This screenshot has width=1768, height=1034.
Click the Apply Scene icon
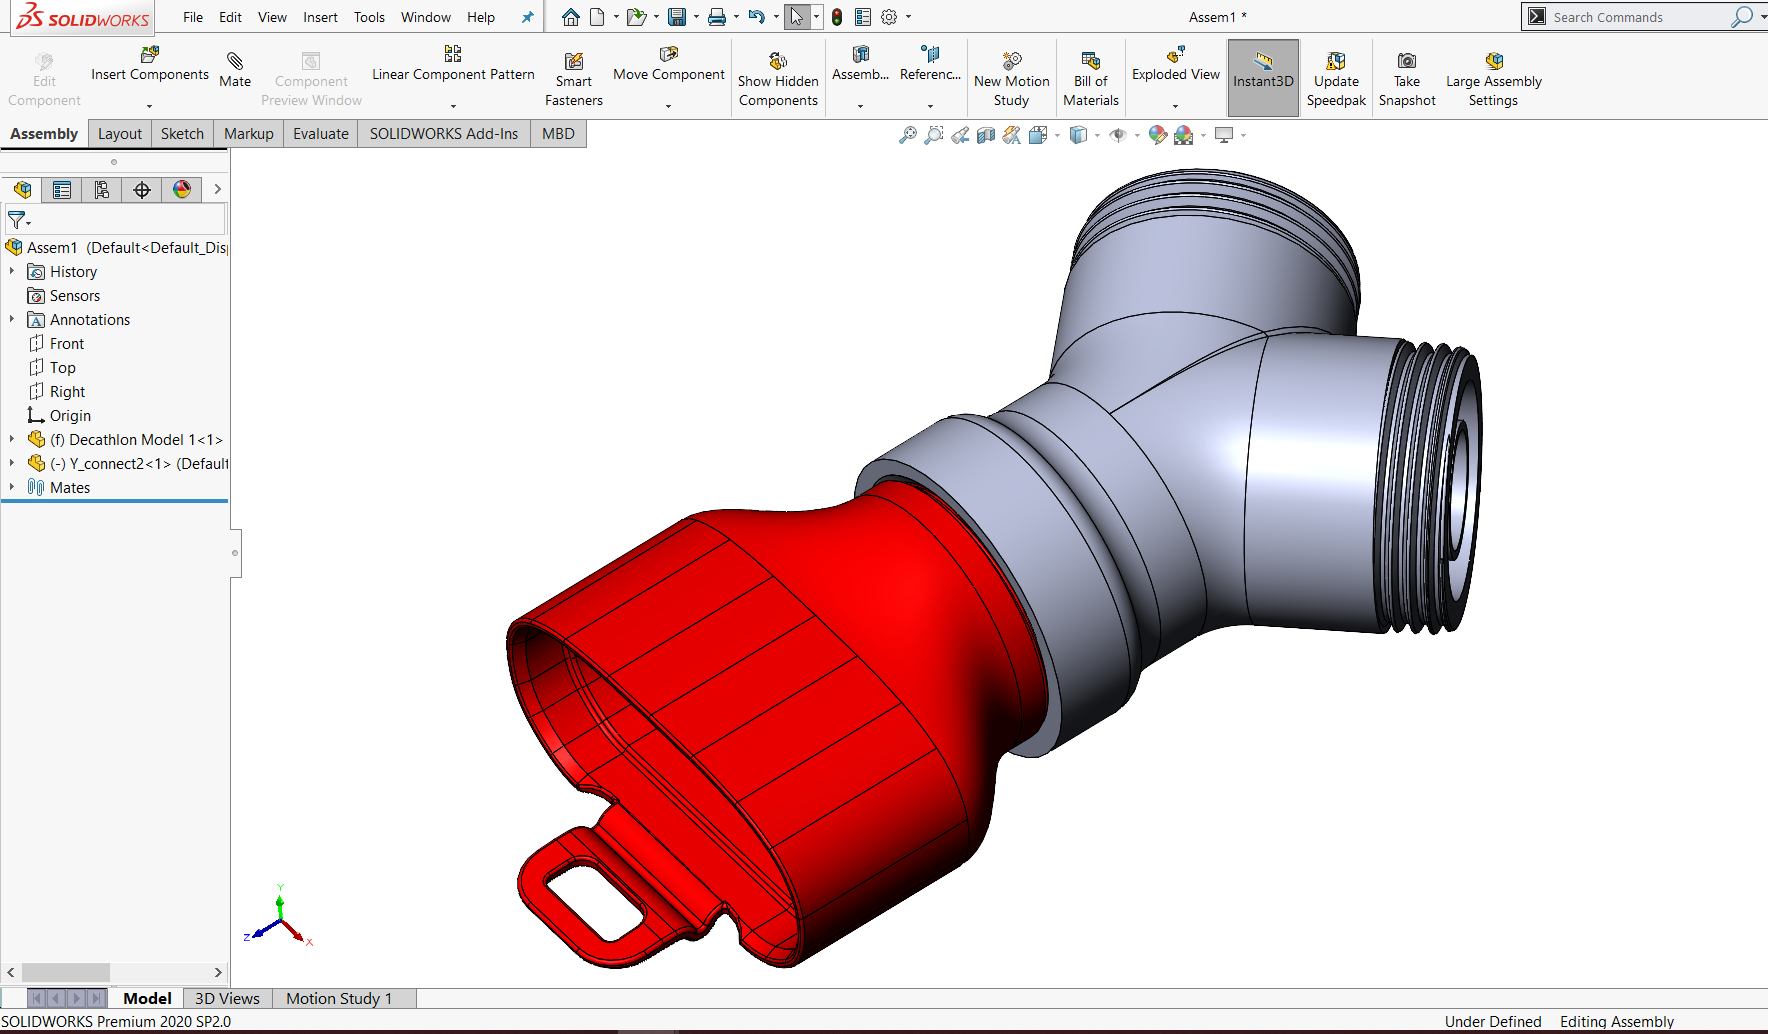point(1184,135)
